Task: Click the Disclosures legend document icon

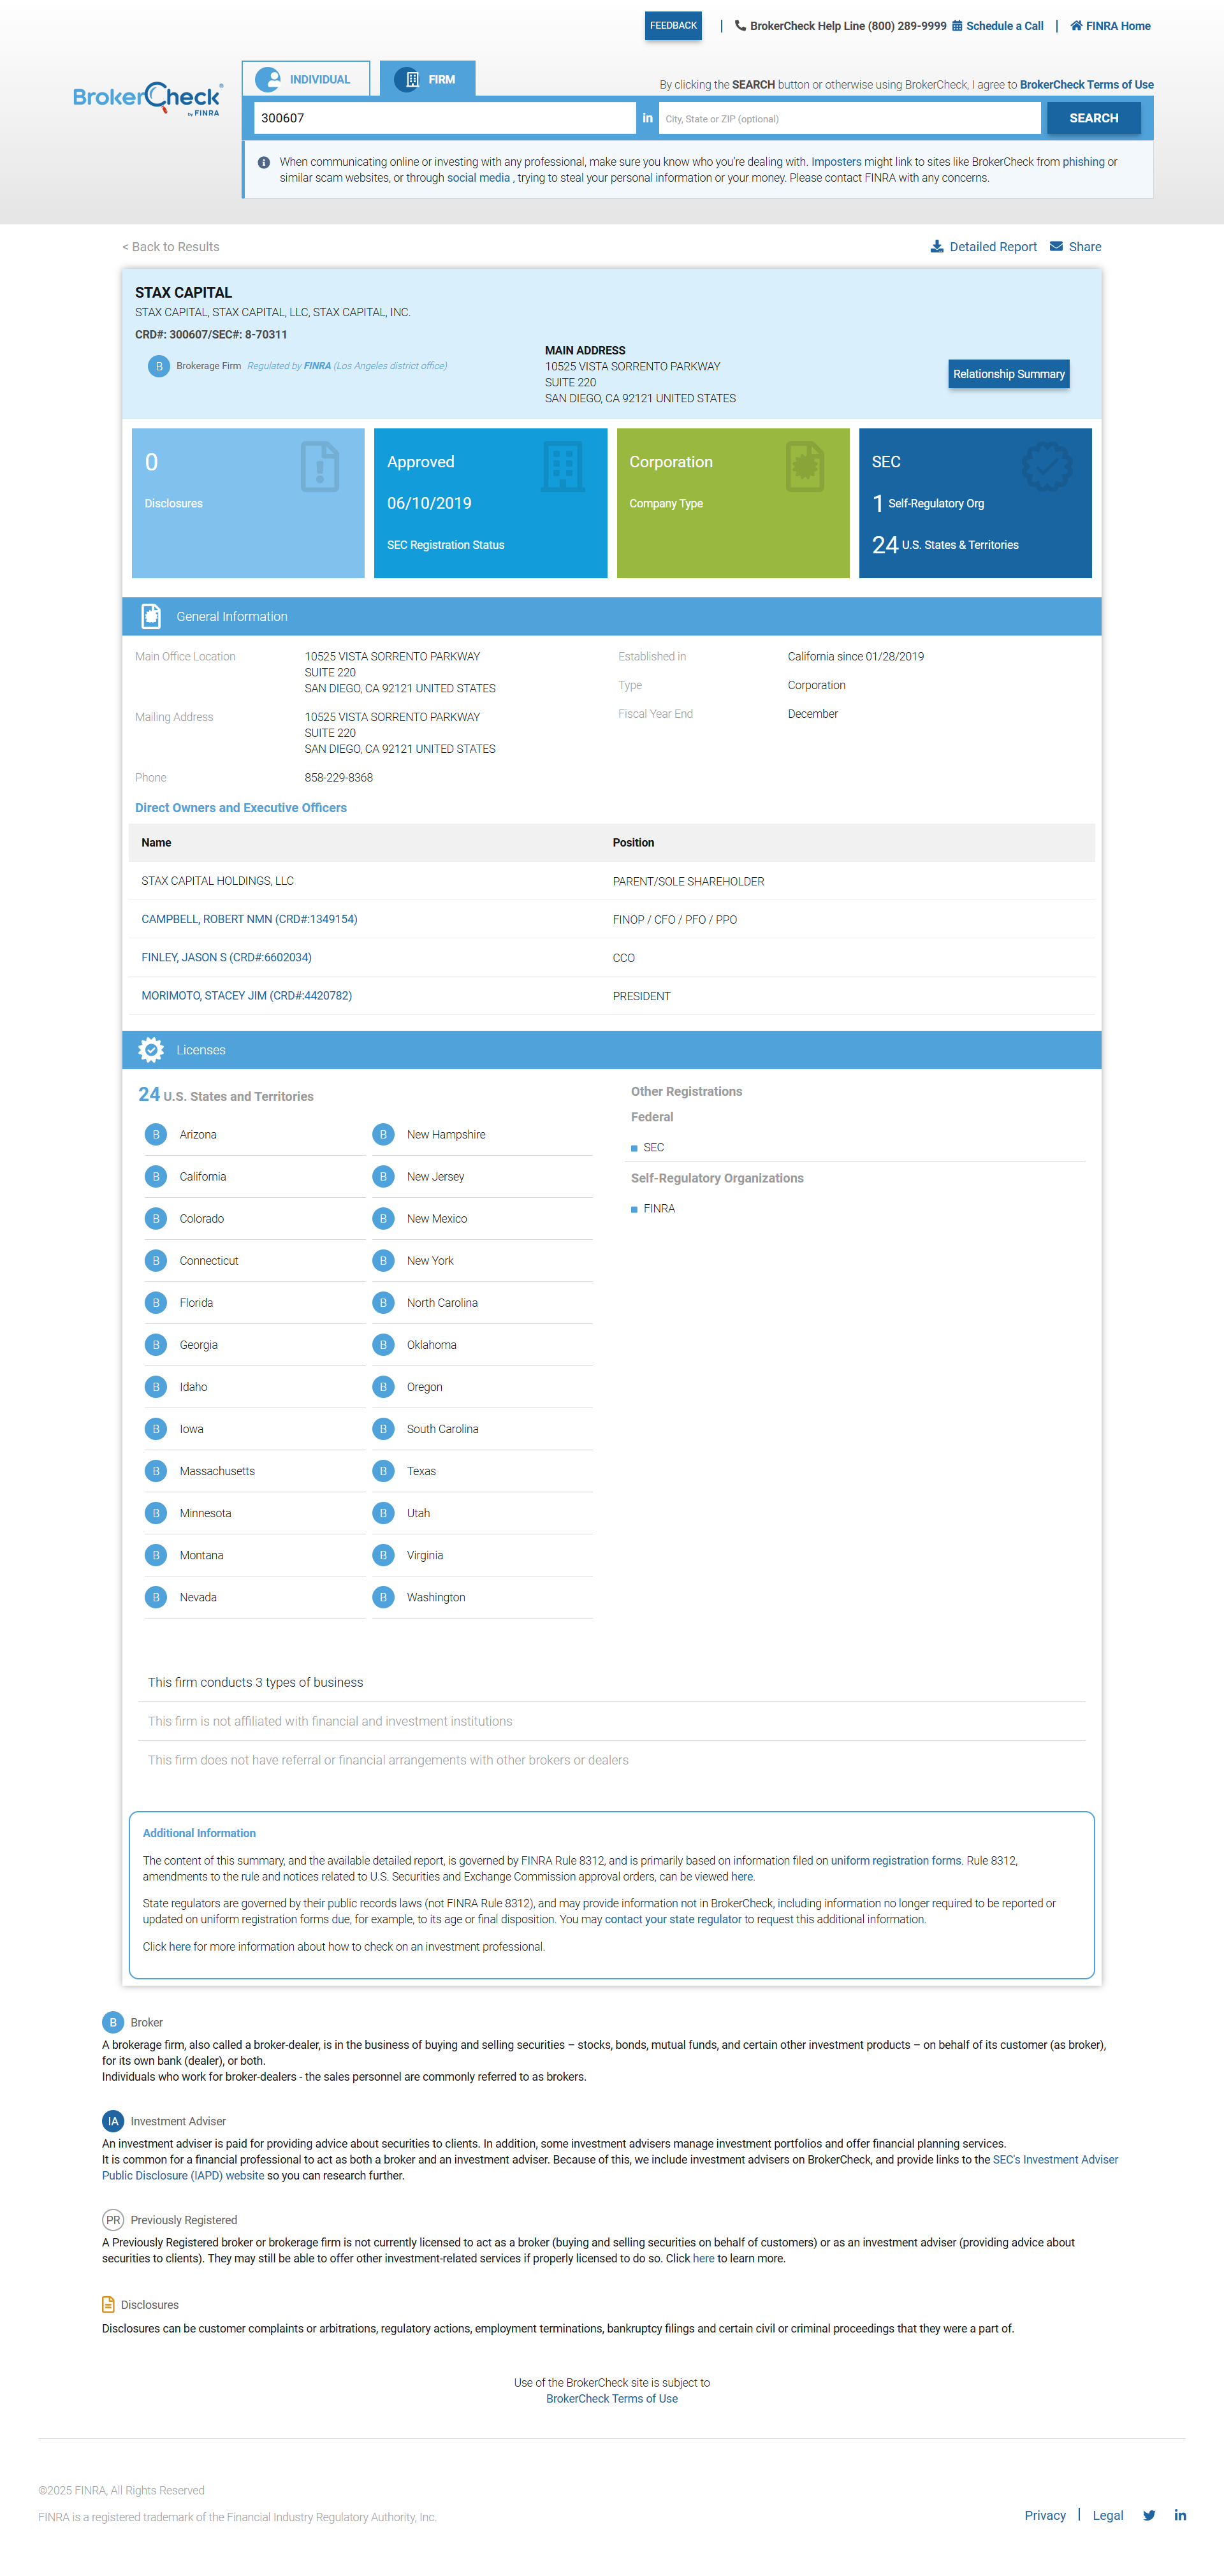Action: (108, 2304)
